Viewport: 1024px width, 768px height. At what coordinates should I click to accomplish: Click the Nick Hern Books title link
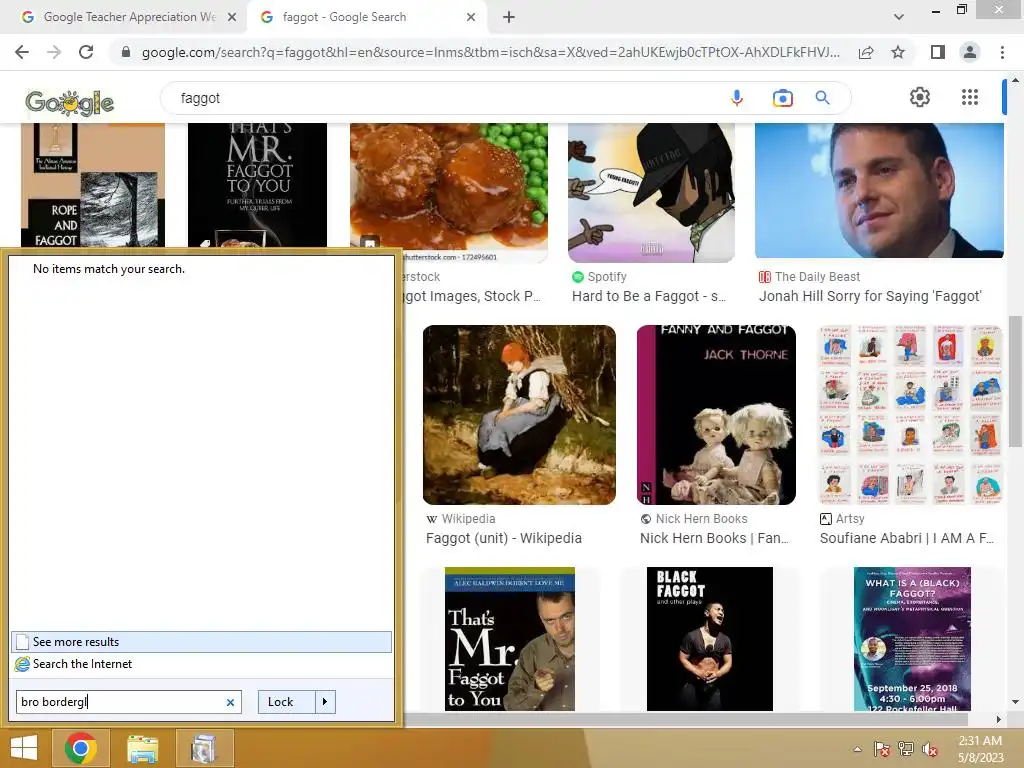tap(714, 538)
